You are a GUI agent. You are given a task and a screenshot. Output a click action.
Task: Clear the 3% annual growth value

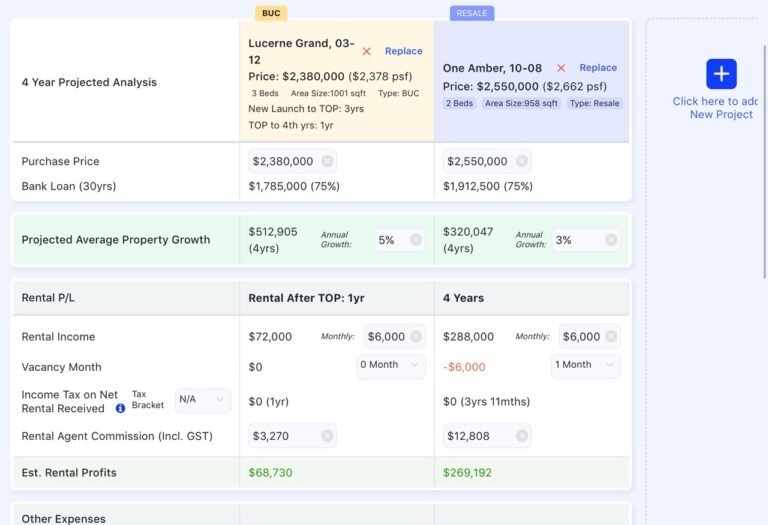click(x=611, y=240)
